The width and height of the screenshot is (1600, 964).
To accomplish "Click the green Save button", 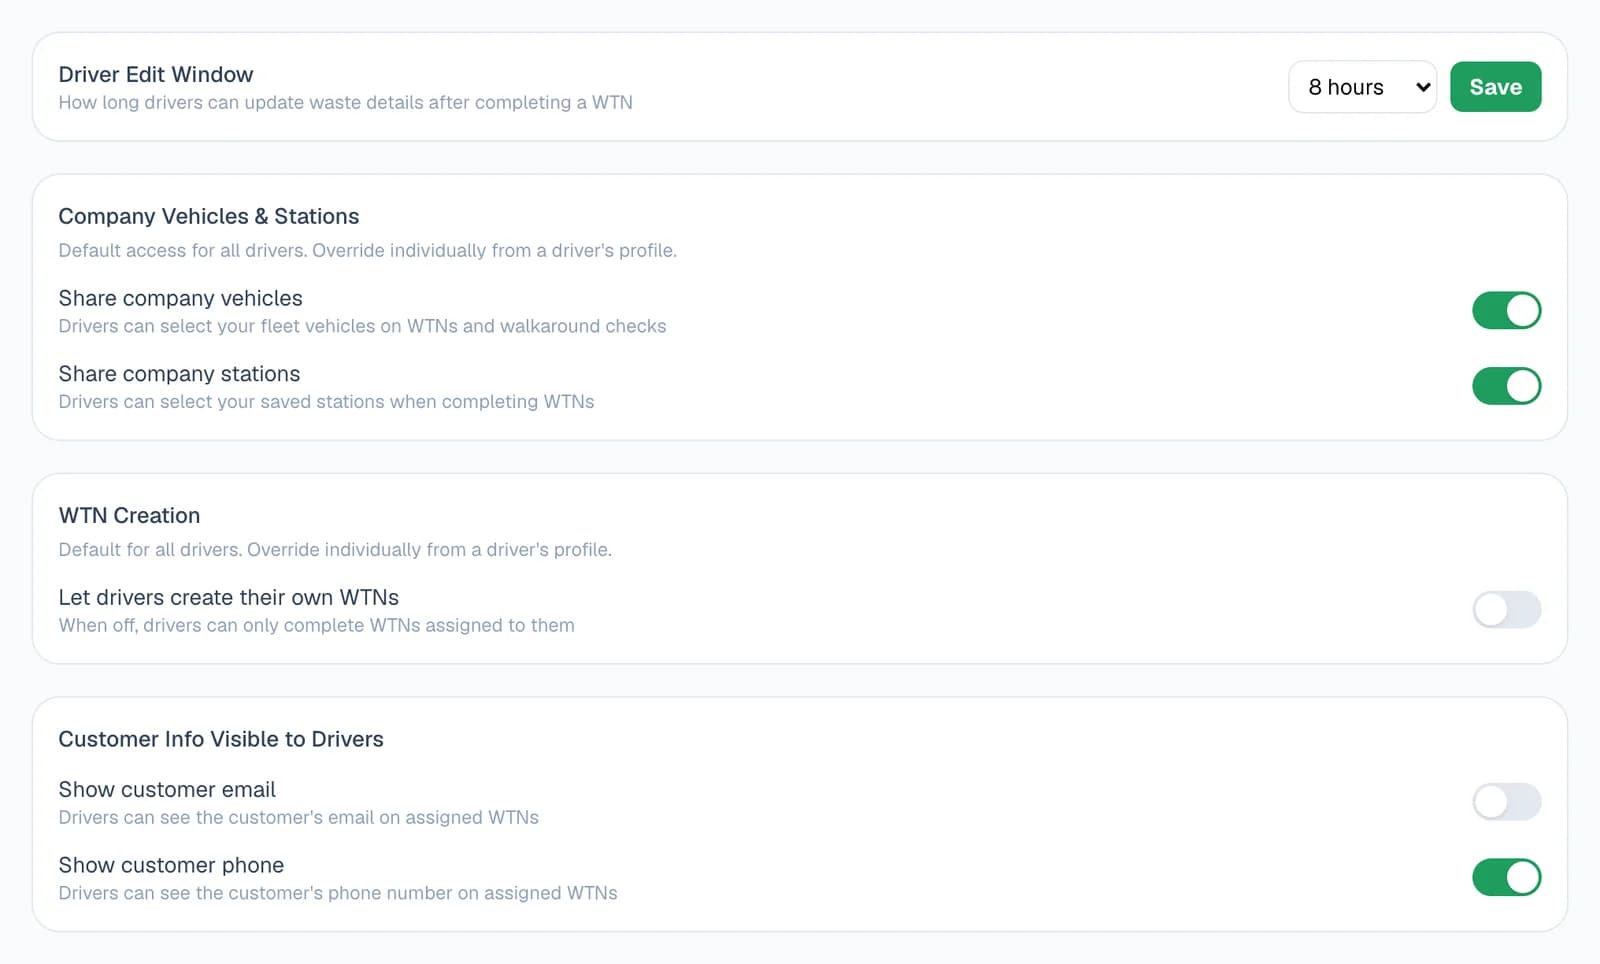I will [1495, 87].
